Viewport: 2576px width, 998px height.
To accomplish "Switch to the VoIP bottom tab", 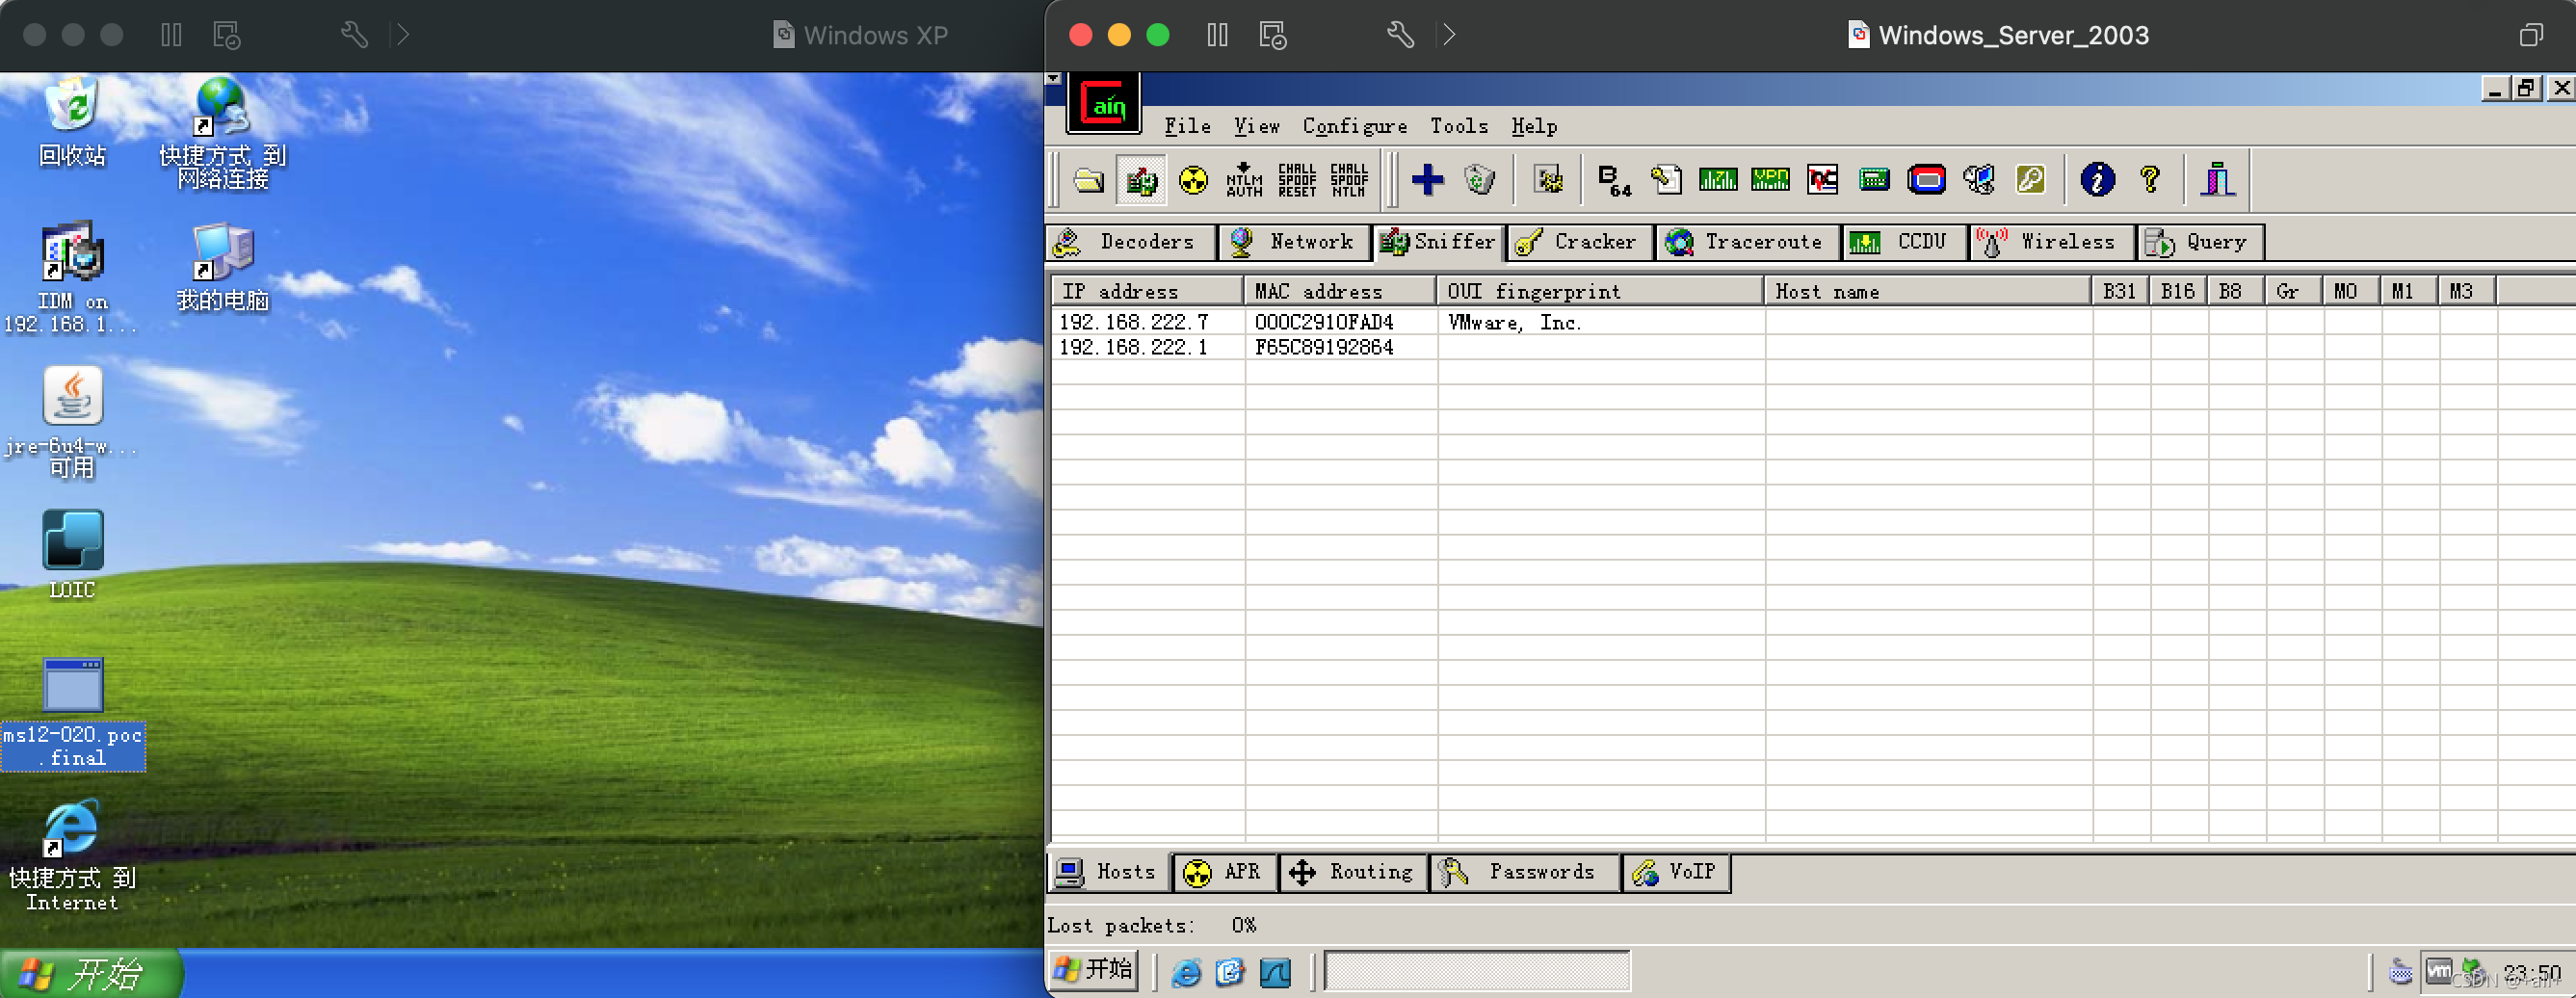I will [x=1675, y=872].
